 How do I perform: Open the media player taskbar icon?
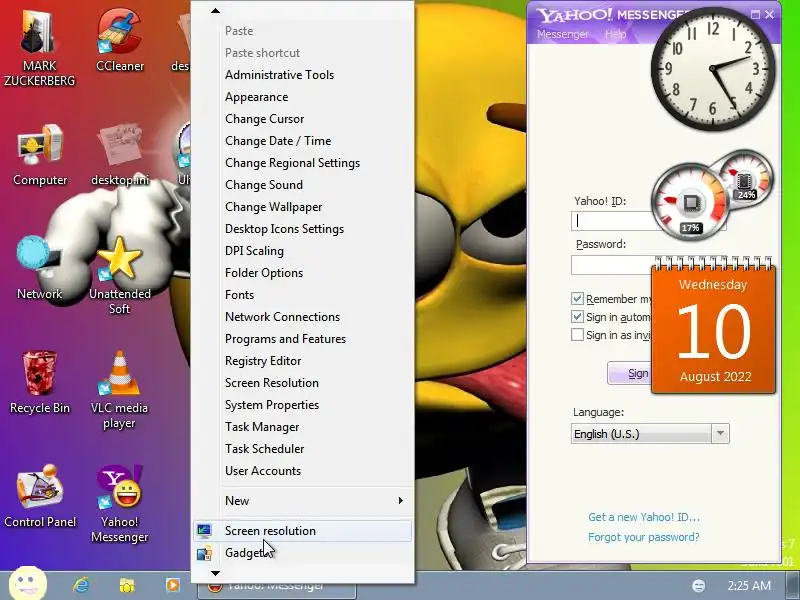click(x=172, y=585)
